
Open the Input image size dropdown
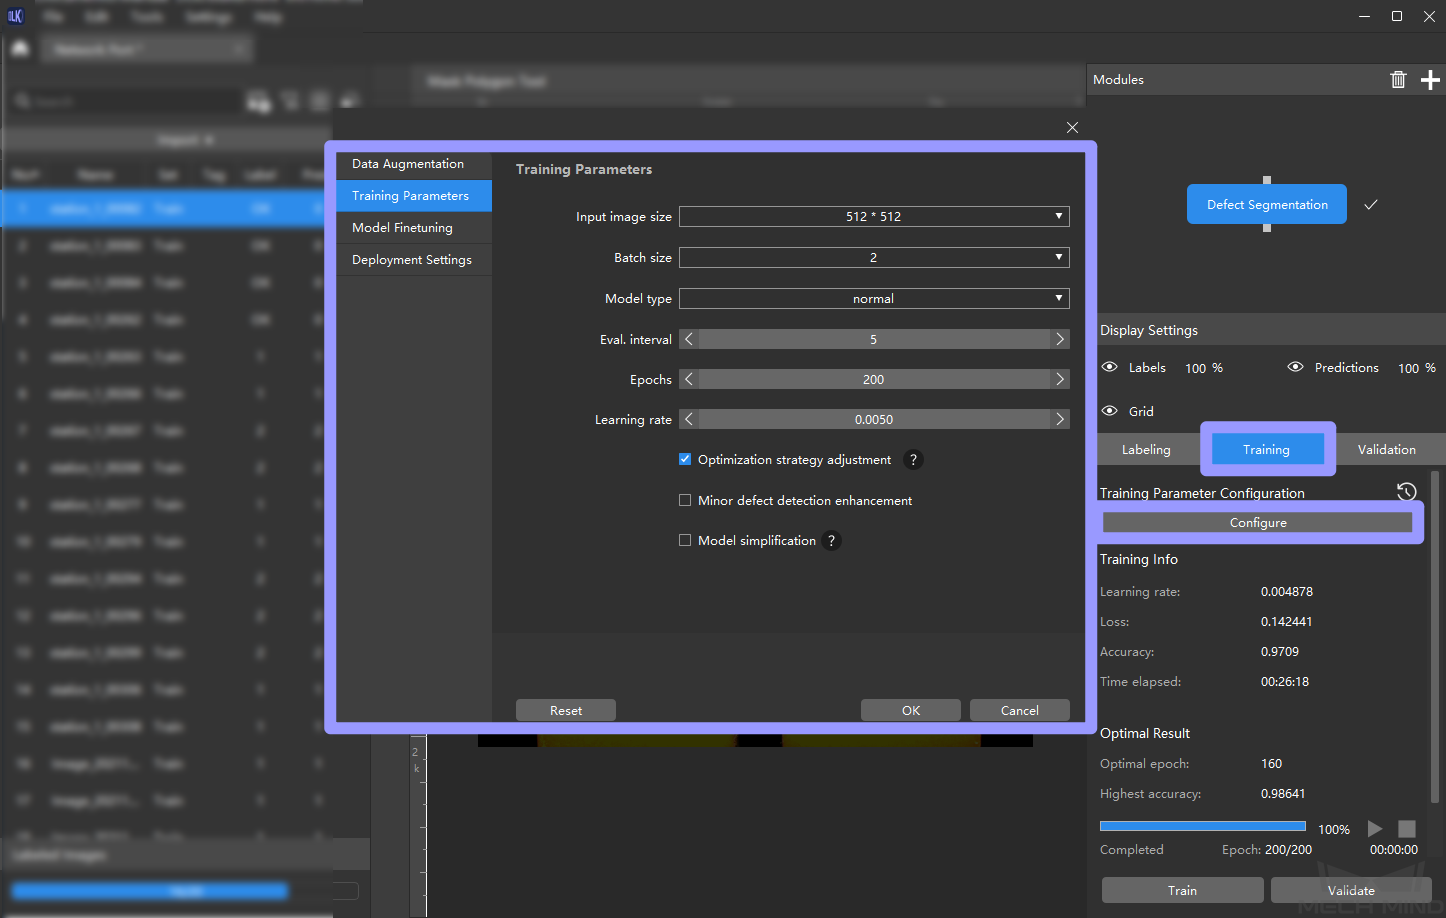[x=874, y=216]
